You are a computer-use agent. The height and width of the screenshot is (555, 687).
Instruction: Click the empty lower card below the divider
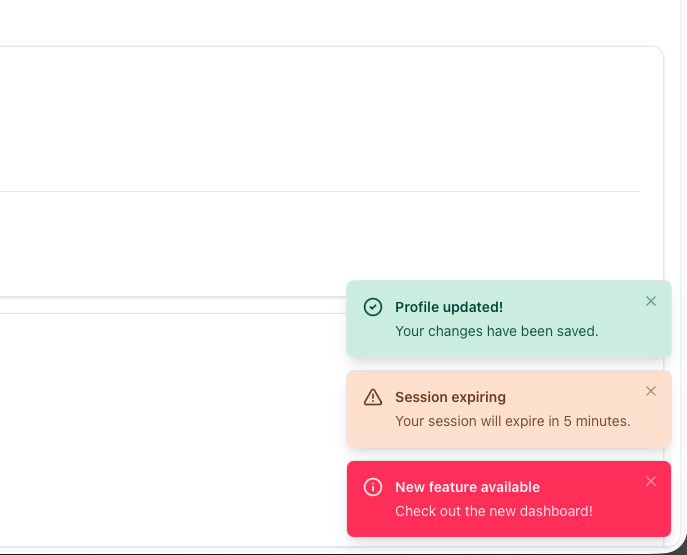click(x=170, y=420)
